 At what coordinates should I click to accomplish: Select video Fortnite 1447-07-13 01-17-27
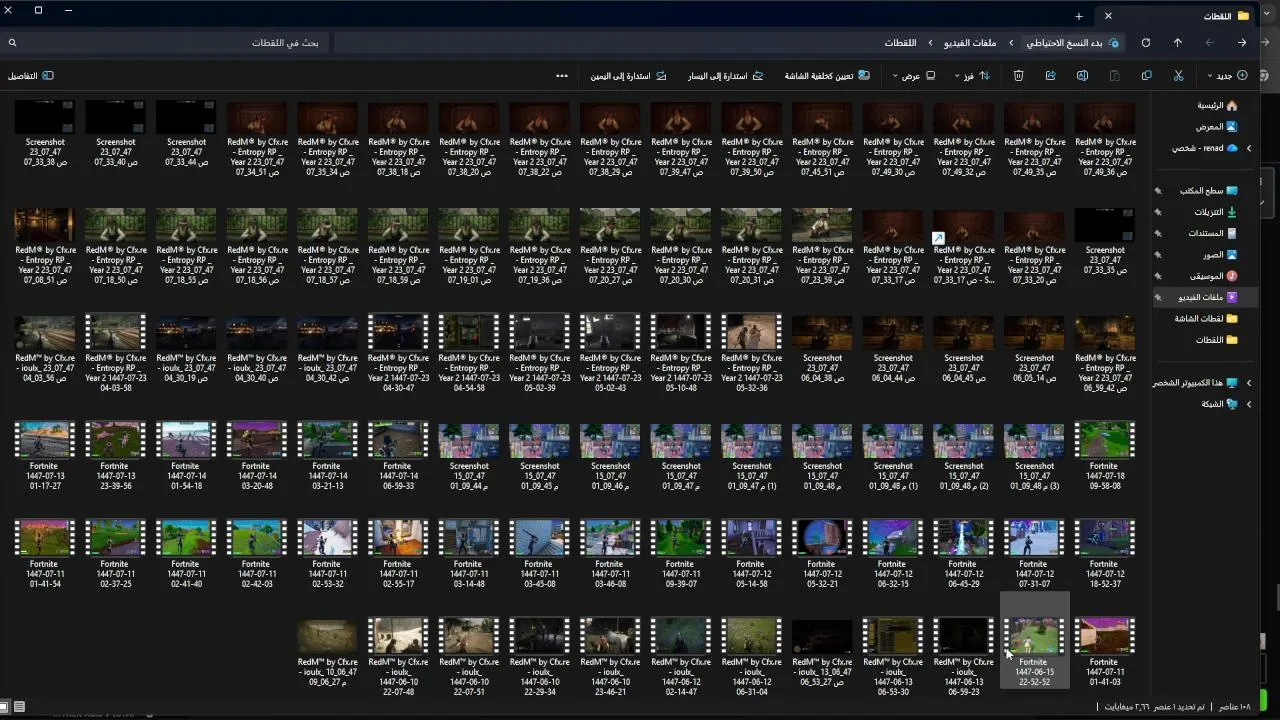[45, 454]
